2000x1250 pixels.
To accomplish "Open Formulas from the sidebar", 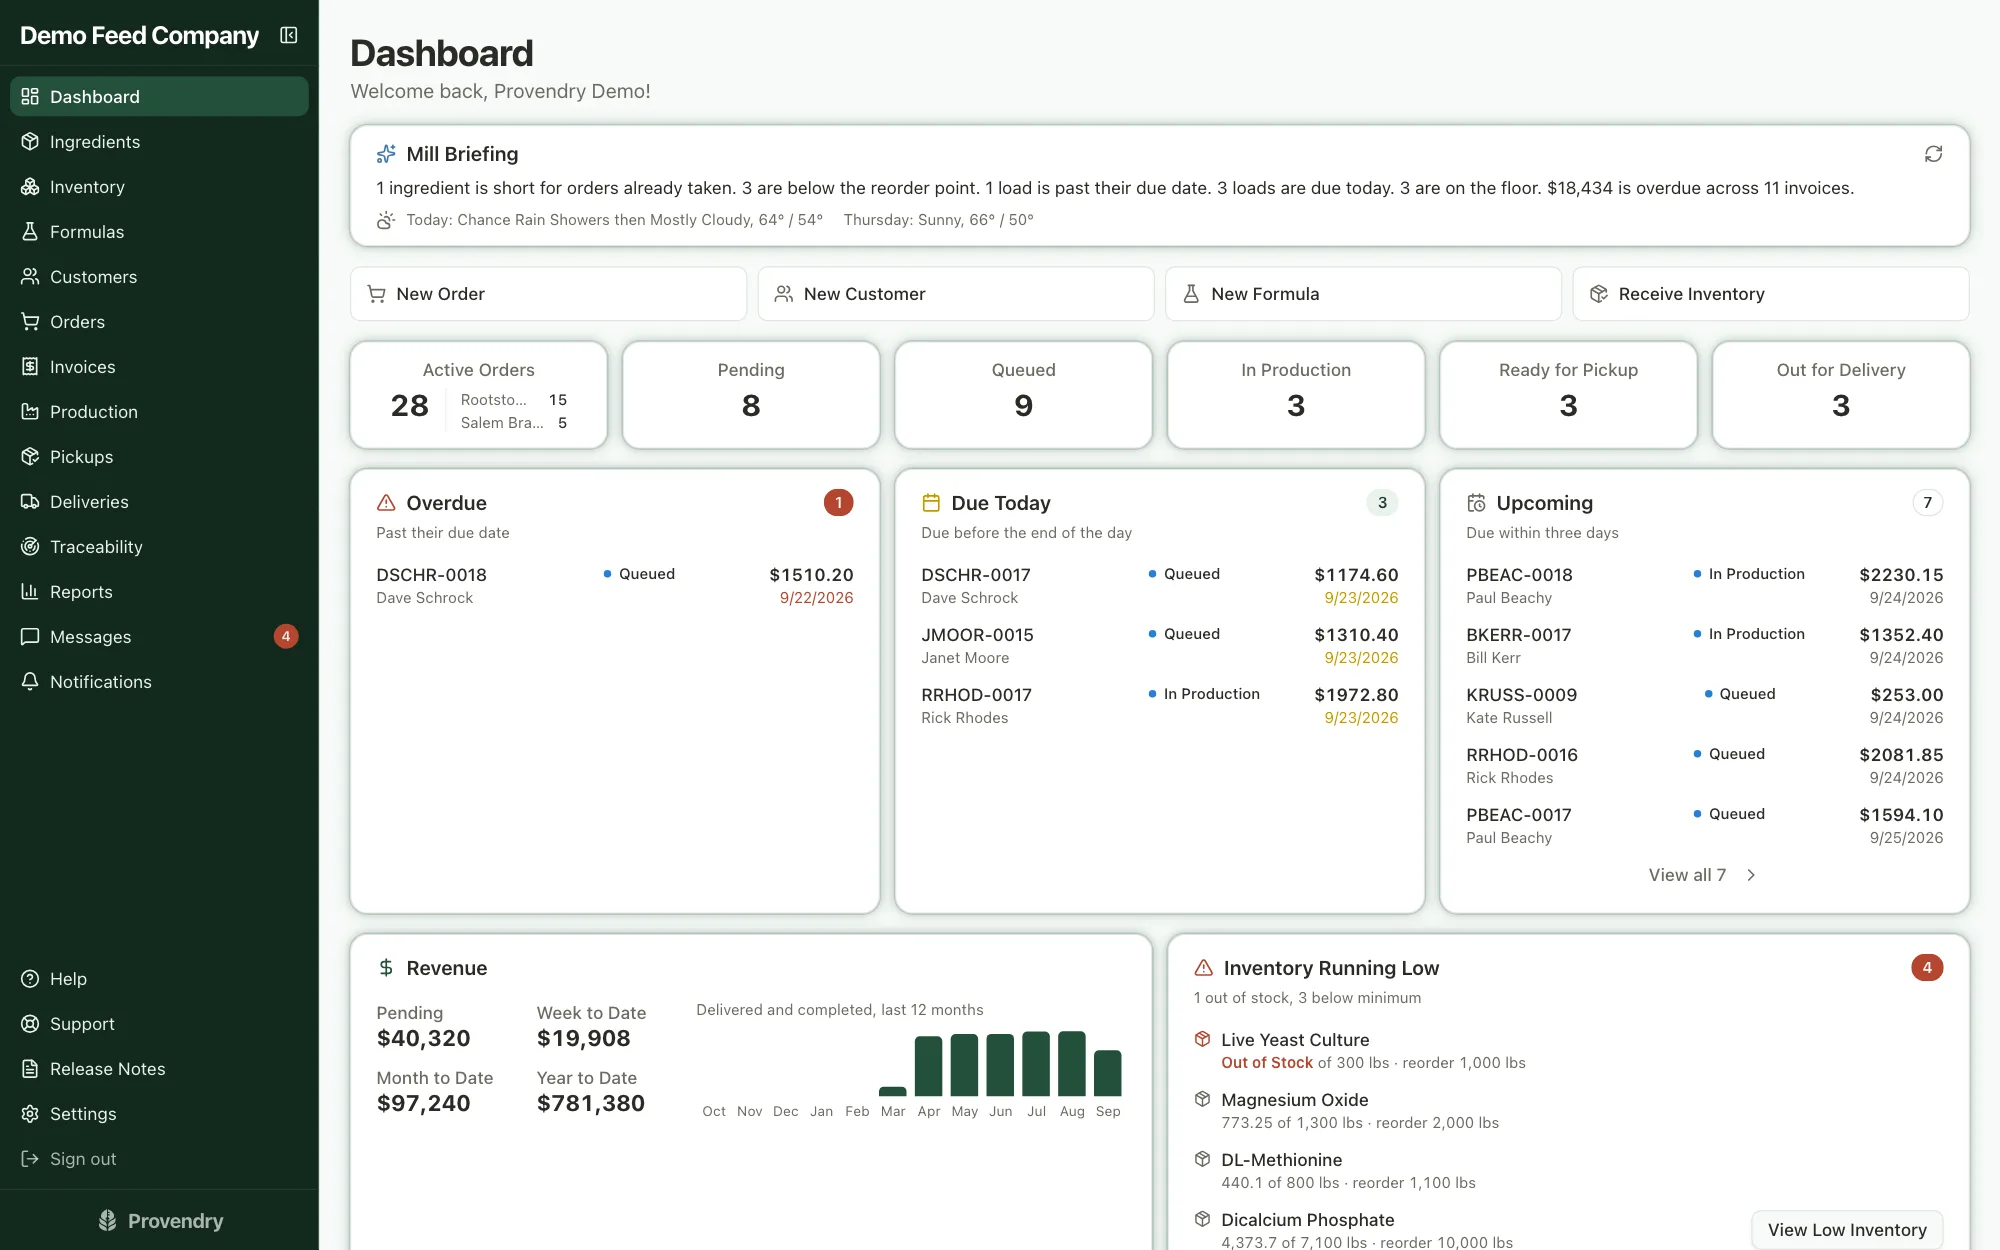I will 159,232.
